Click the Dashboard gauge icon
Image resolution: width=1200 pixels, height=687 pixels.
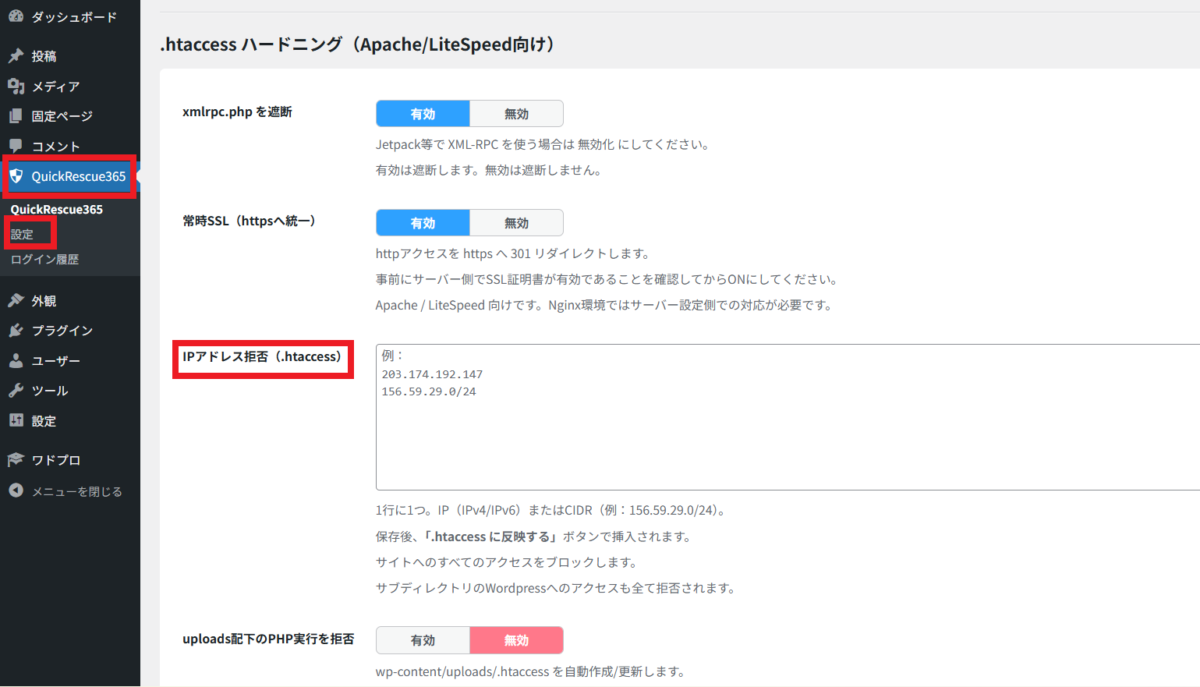click(x=16, y=17)
